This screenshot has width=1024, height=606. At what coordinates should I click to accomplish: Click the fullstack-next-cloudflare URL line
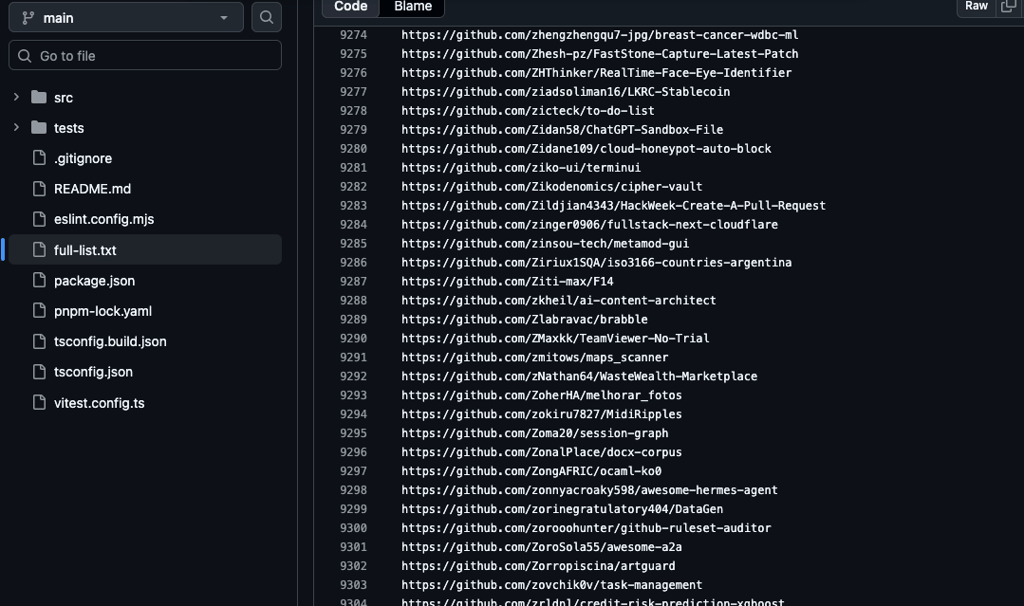(590, 224)
